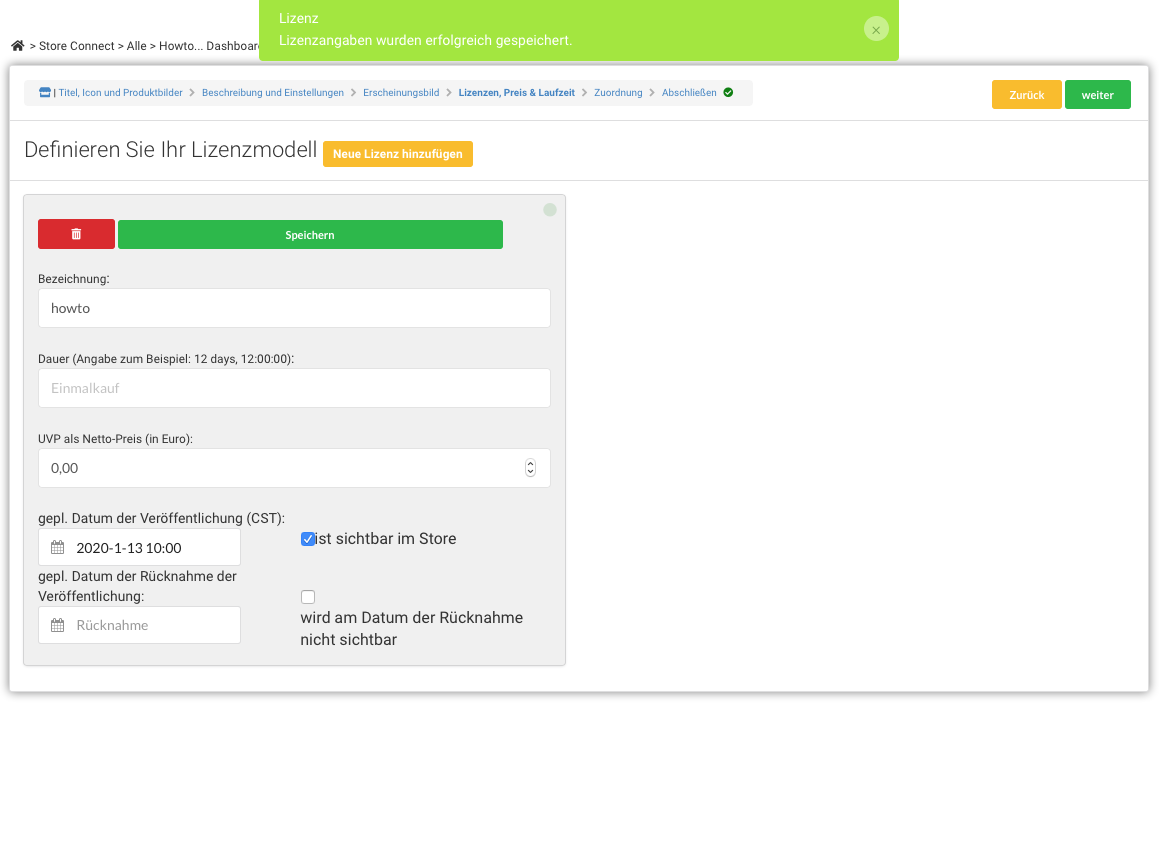The height and width of the screenshot is (860, 1160).
Task: Go to Titel, Icon und Produktbilder step
Action: (x=121, y=93)
